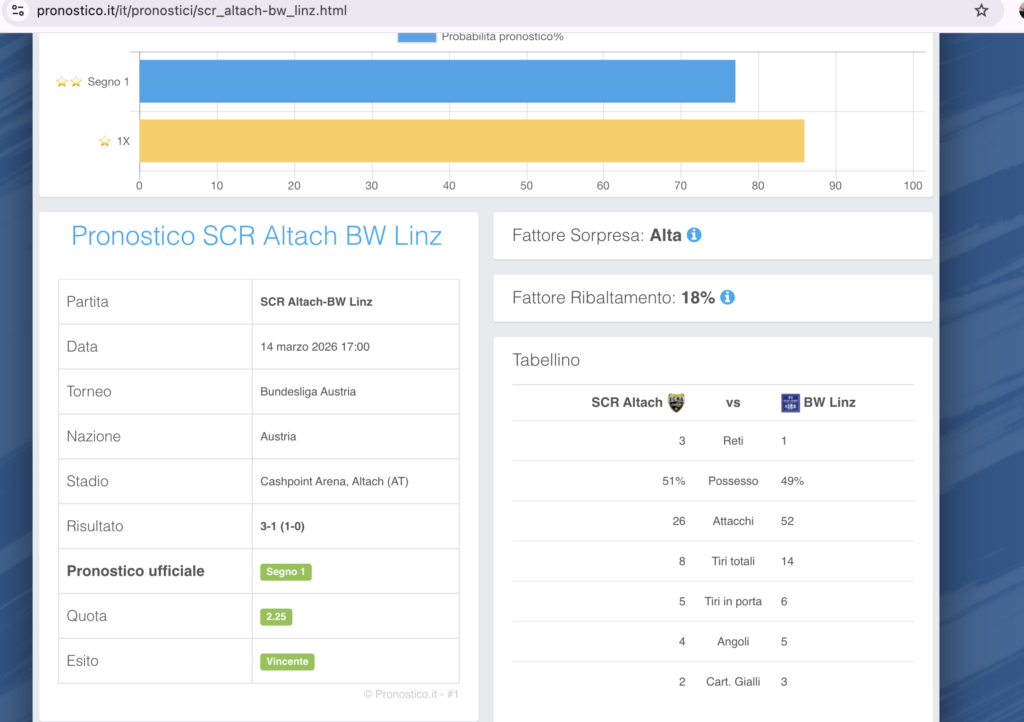The width and height of the screenshot is (1024, 722).
Task: Click the green Vincente outcome badge
Action: pyautogui.click(x=287, y=662)
